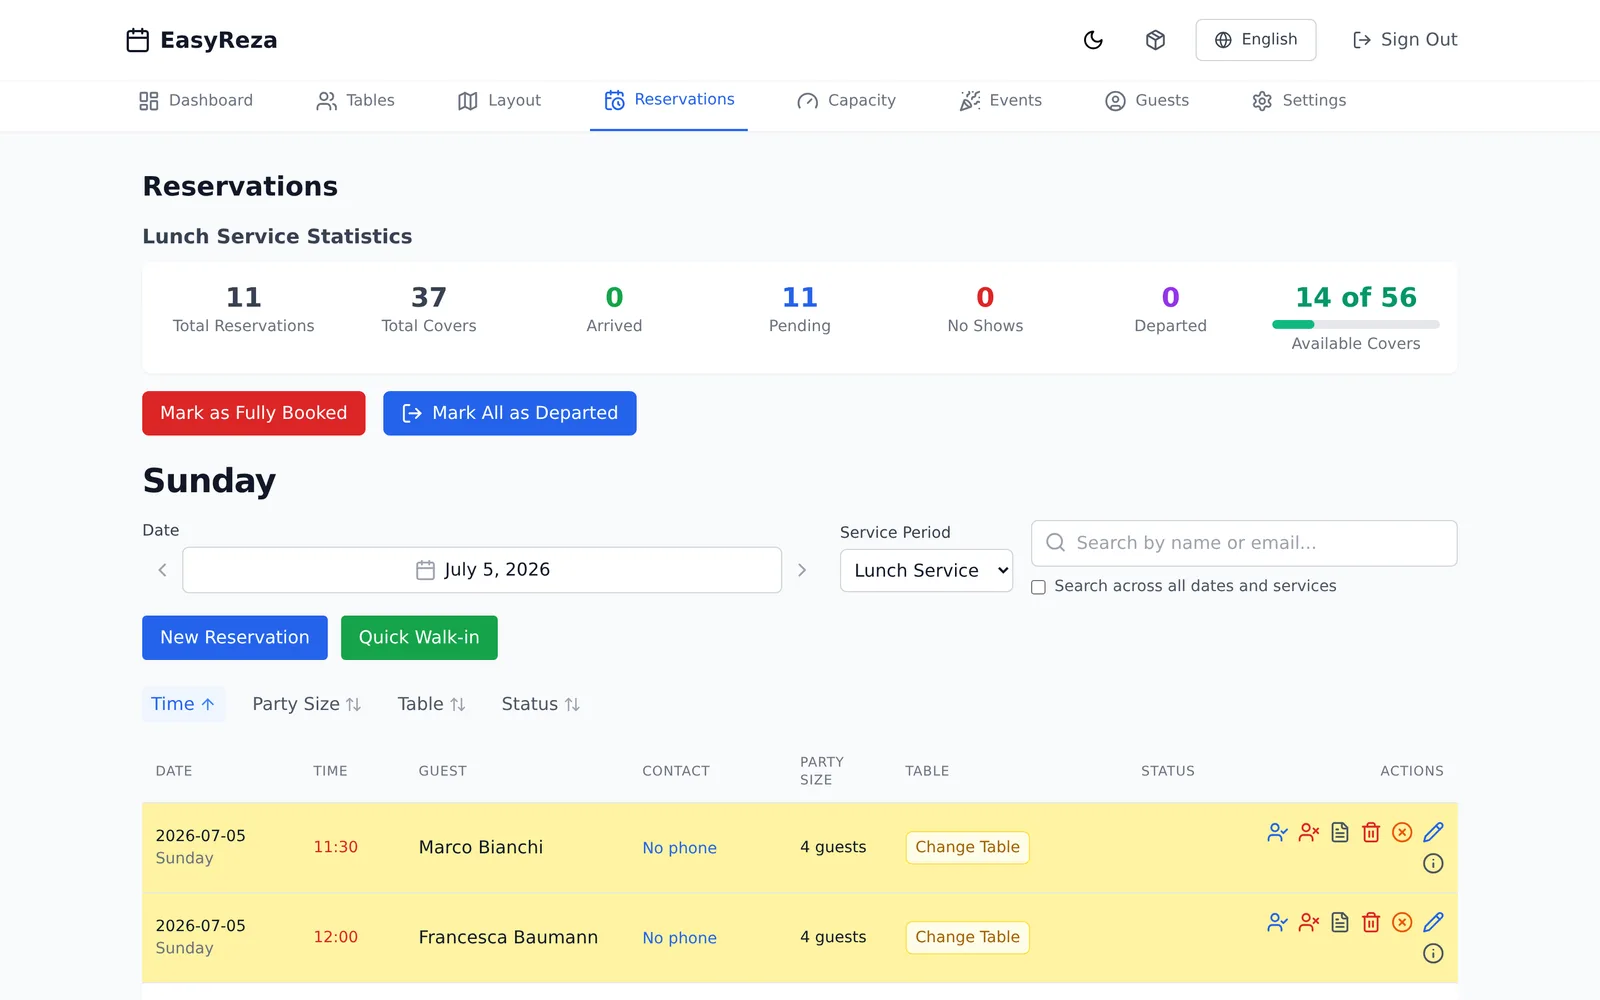This screenshot has height=1000, width=1600.
Task: Click guest name Marco Bianchi
Action: point(481,847)
